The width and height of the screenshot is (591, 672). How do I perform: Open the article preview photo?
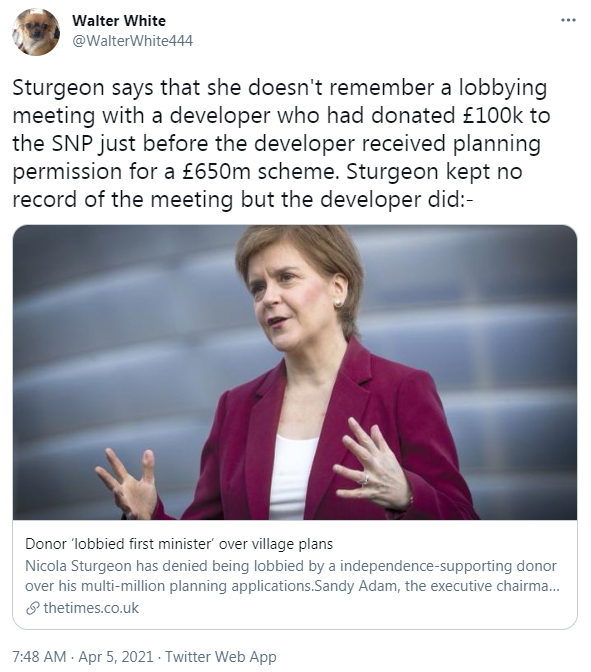tap(295, 372)
